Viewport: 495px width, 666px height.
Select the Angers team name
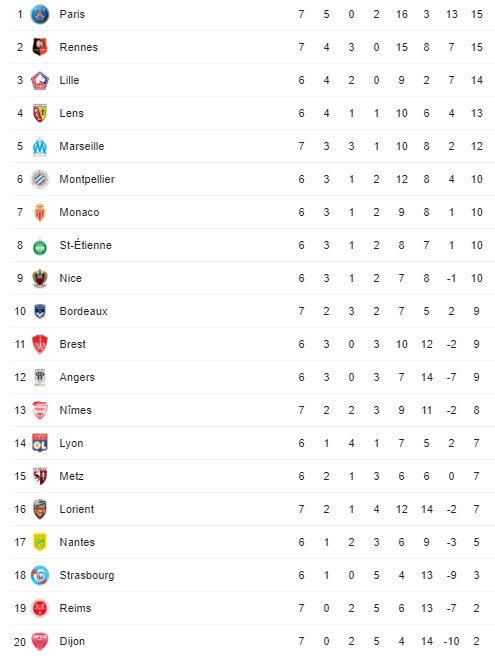77,377
